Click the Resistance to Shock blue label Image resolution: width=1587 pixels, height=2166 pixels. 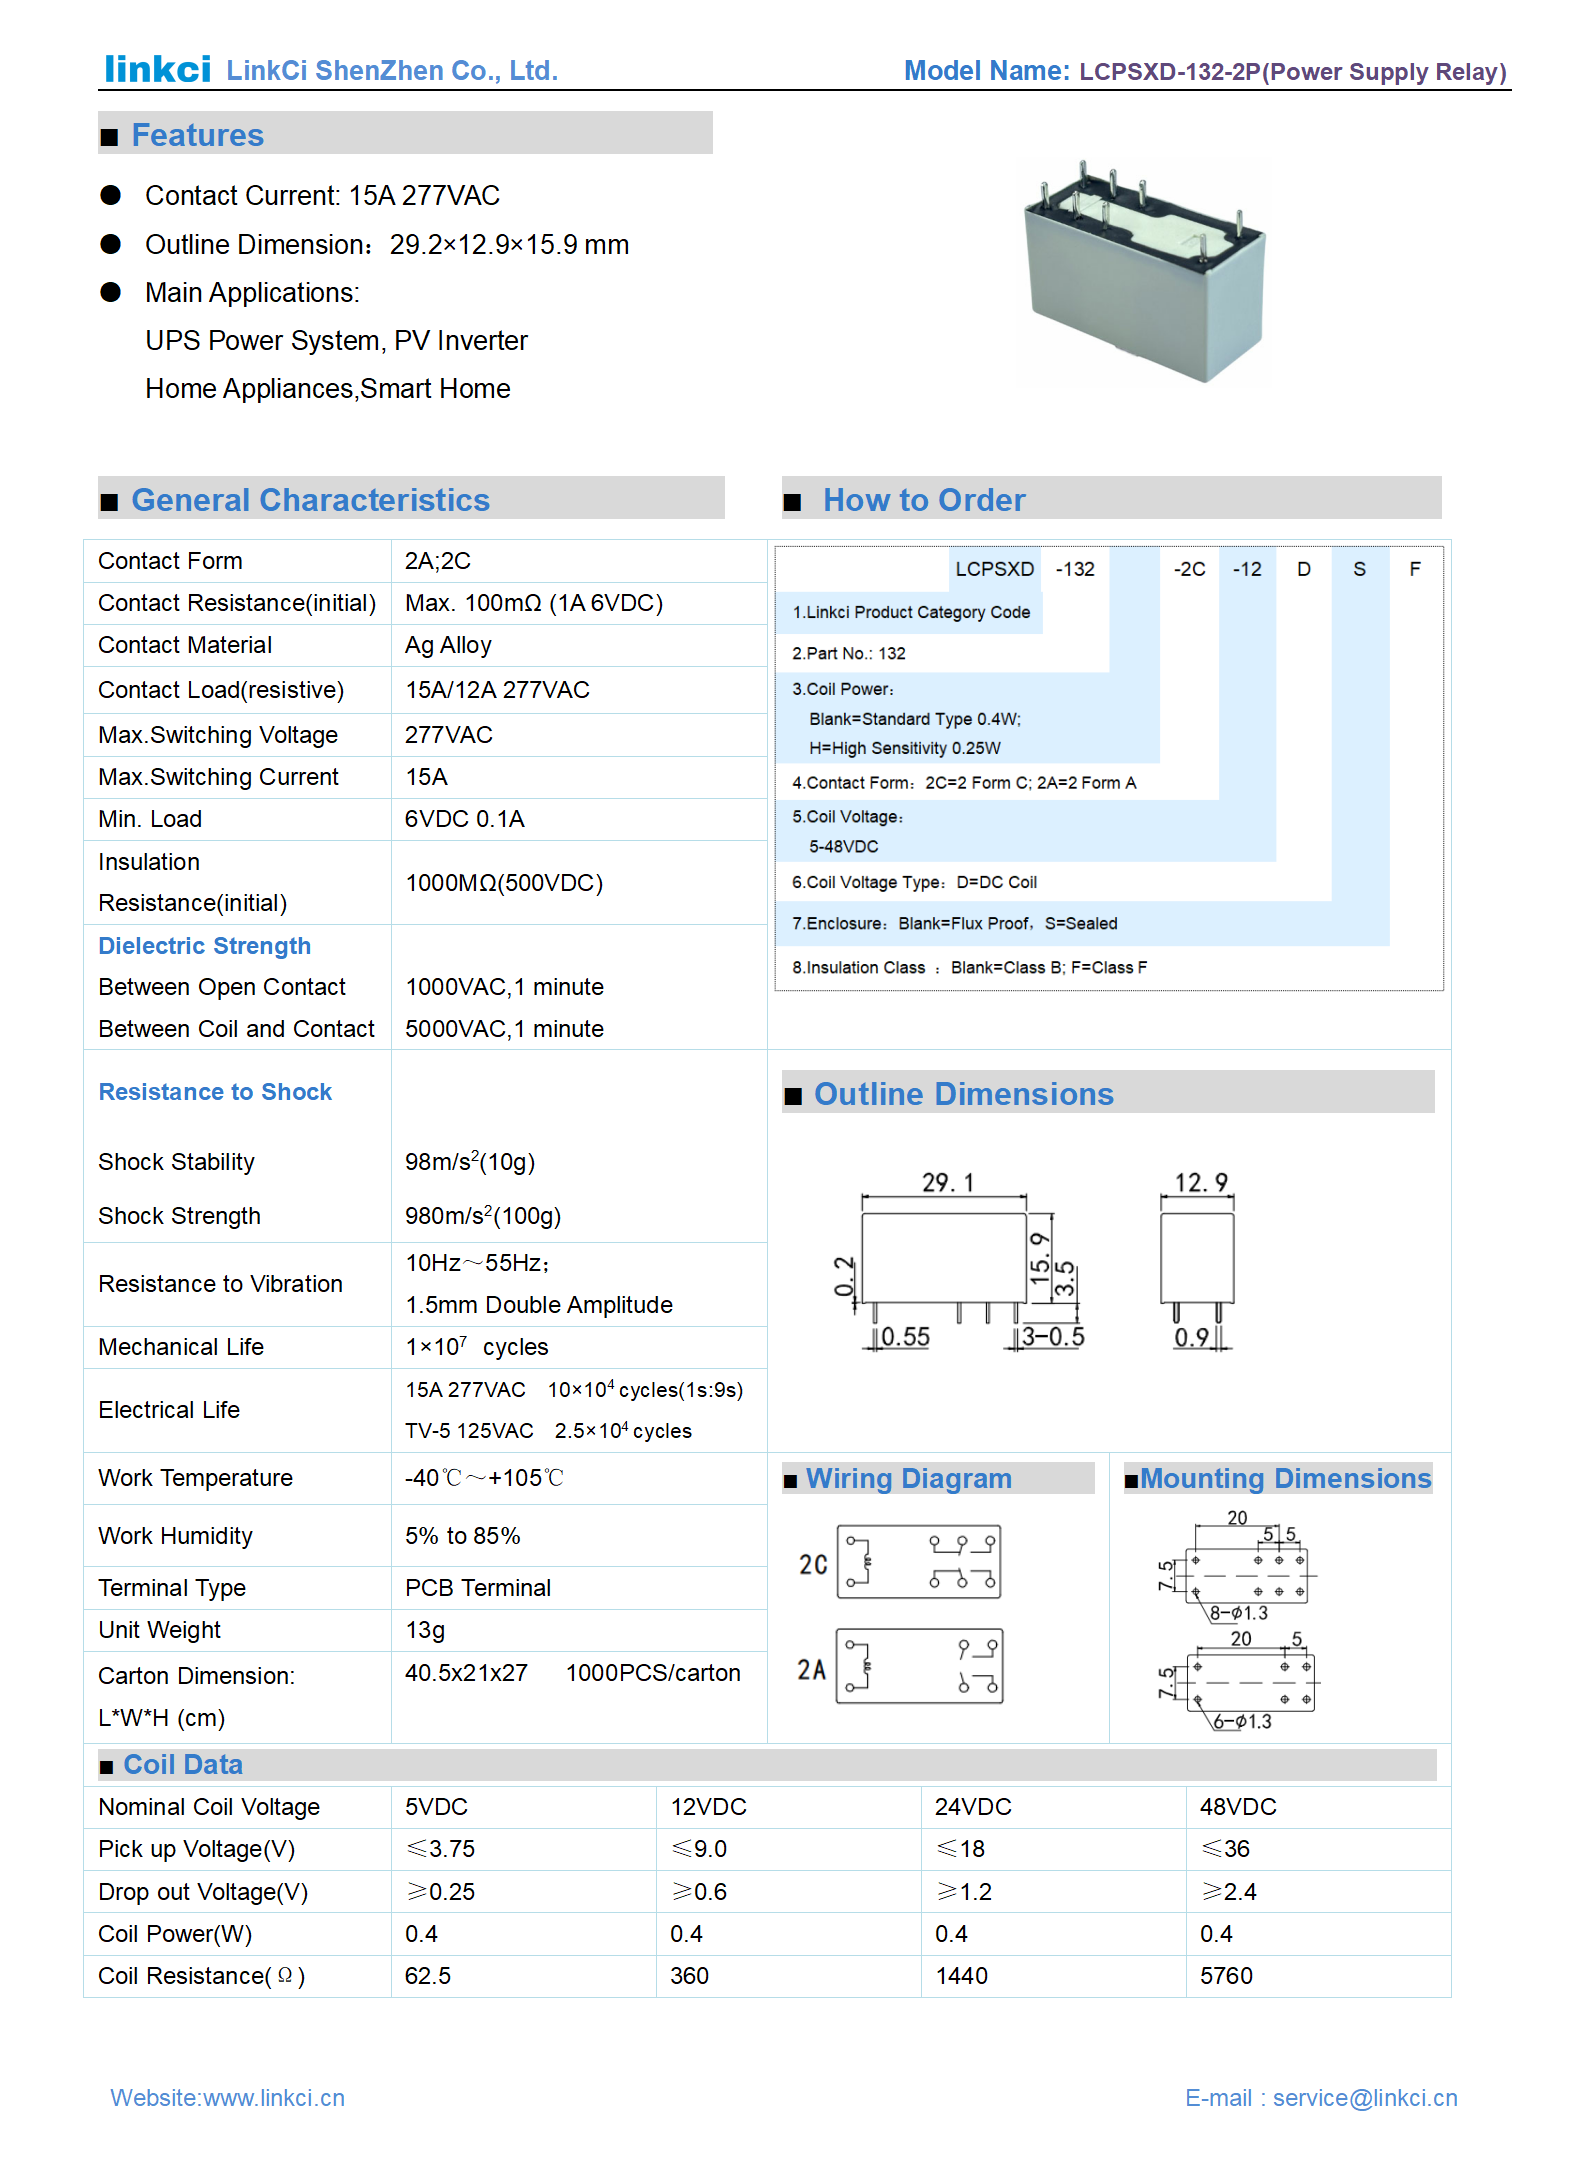click(x=215, y=1091)
